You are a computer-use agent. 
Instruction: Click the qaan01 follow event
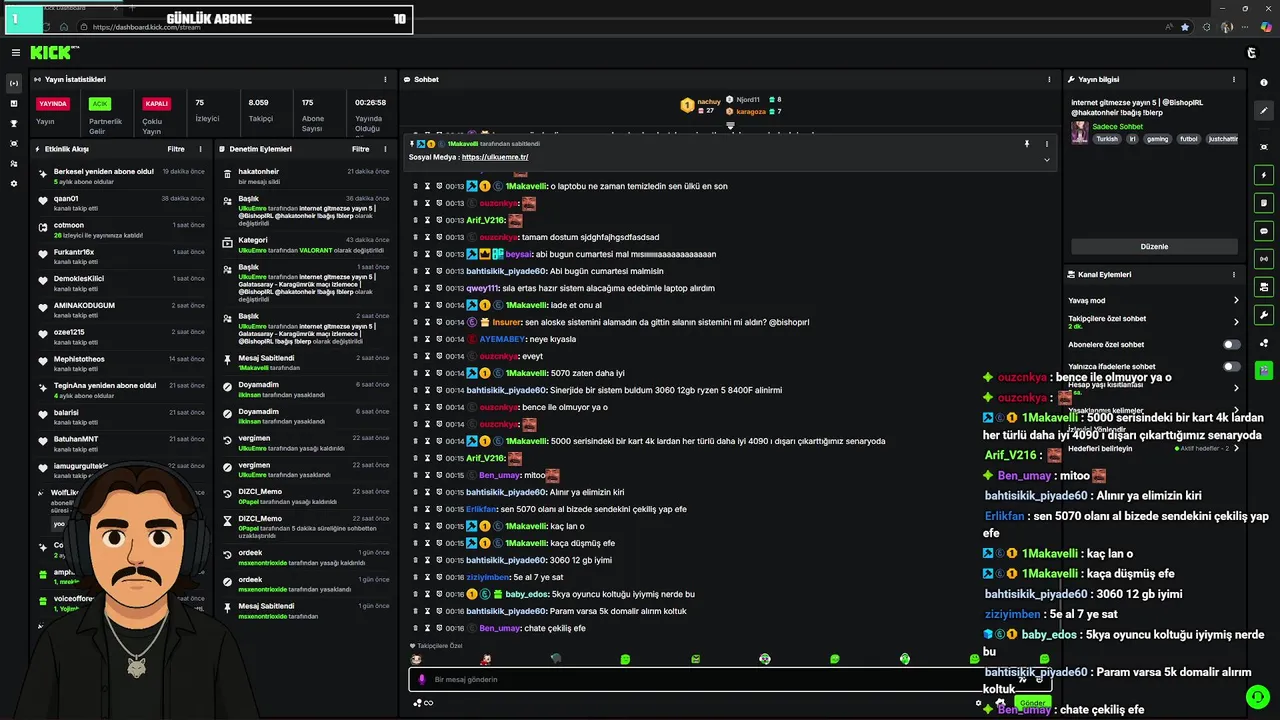(x=120, y=202)
